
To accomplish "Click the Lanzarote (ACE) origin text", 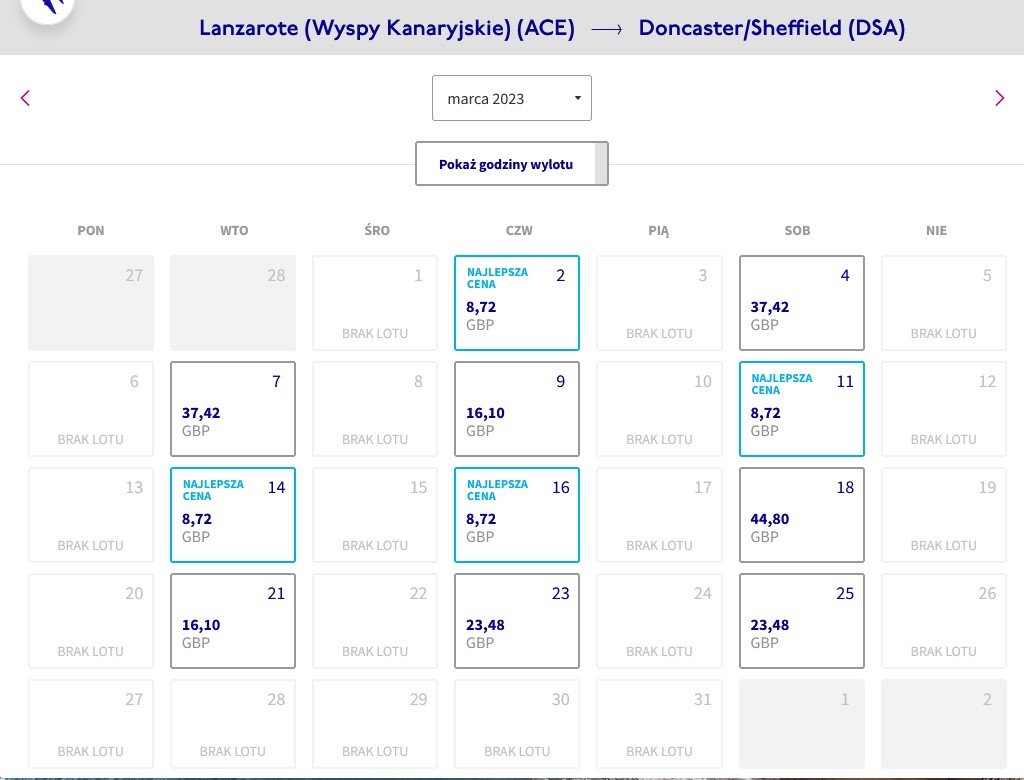I will pyautogui.click(x=387, y=28).
